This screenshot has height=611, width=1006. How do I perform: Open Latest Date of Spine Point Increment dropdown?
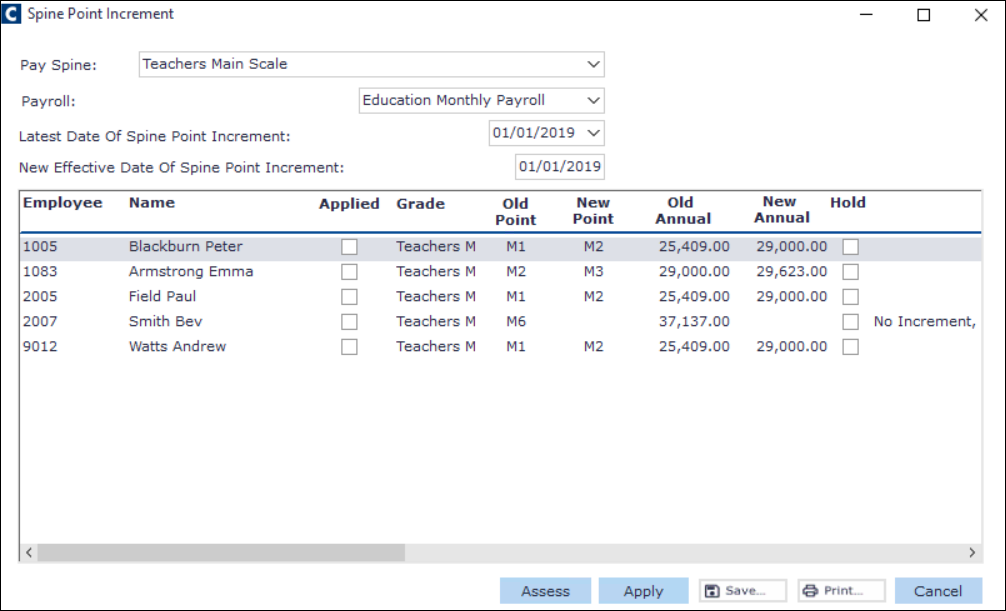tap(547, 133)
